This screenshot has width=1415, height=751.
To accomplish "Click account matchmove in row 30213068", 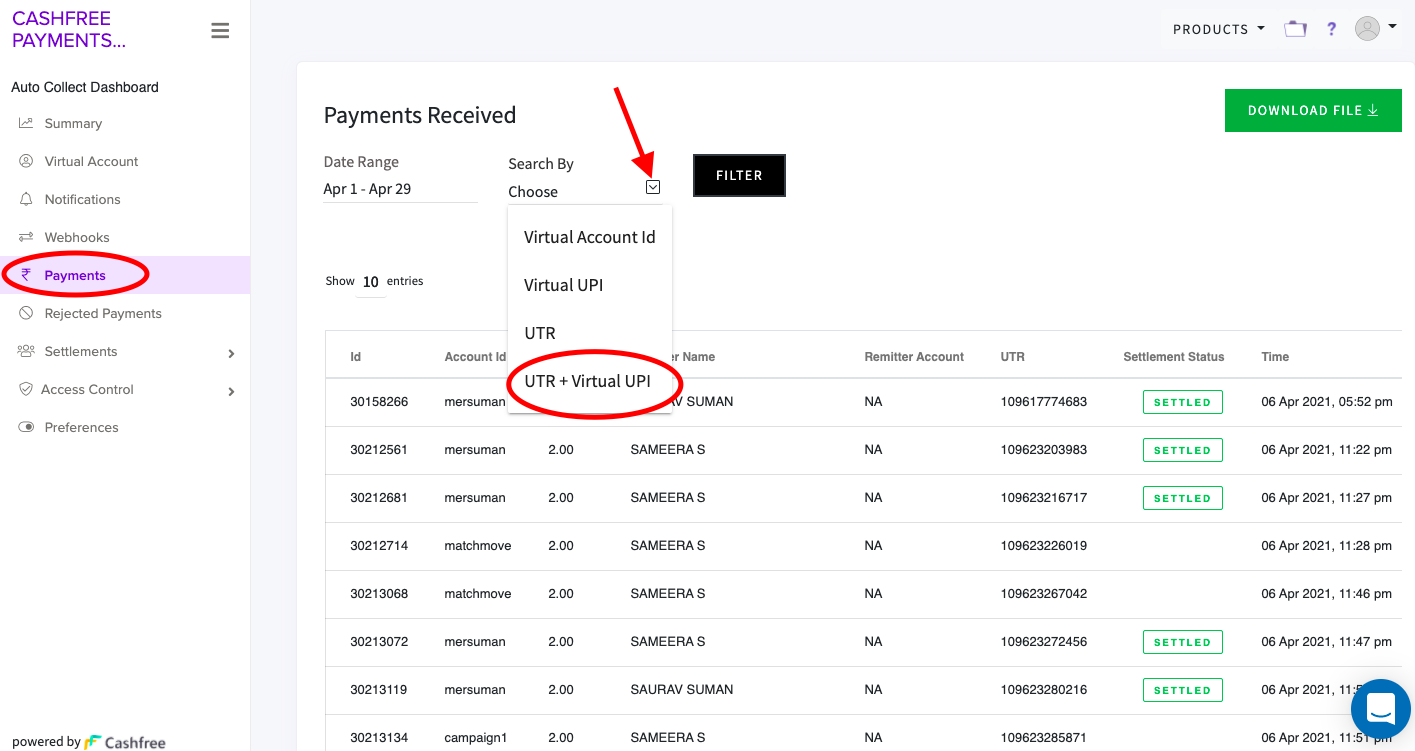I will (x=478, y=594).
